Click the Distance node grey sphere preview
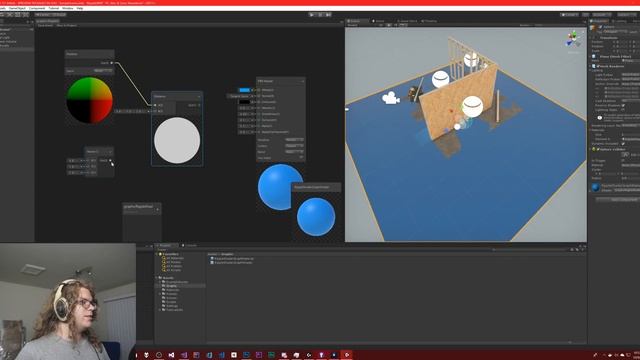Viewport: 640px width, 360px height. [177, 140]
